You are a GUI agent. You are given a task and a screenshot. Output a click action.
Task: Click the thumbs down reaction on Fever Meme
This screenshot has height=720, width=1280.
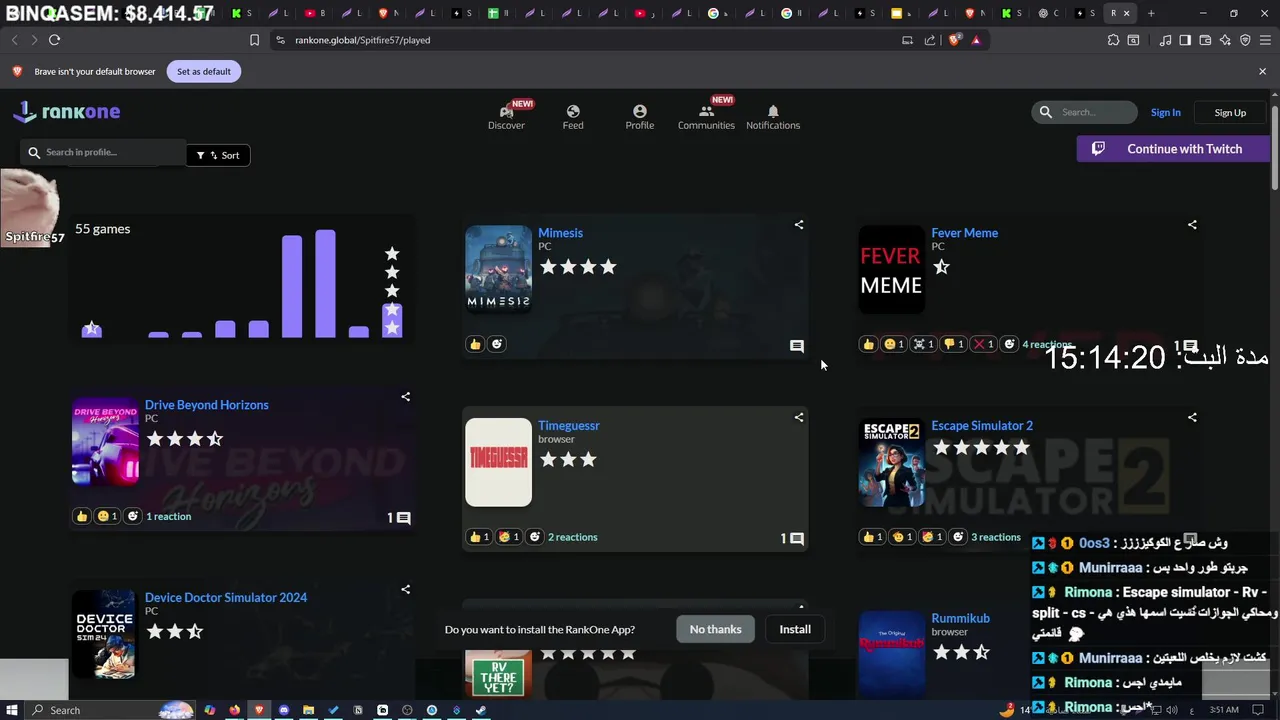pyautogui.click(x=953, y=344)
